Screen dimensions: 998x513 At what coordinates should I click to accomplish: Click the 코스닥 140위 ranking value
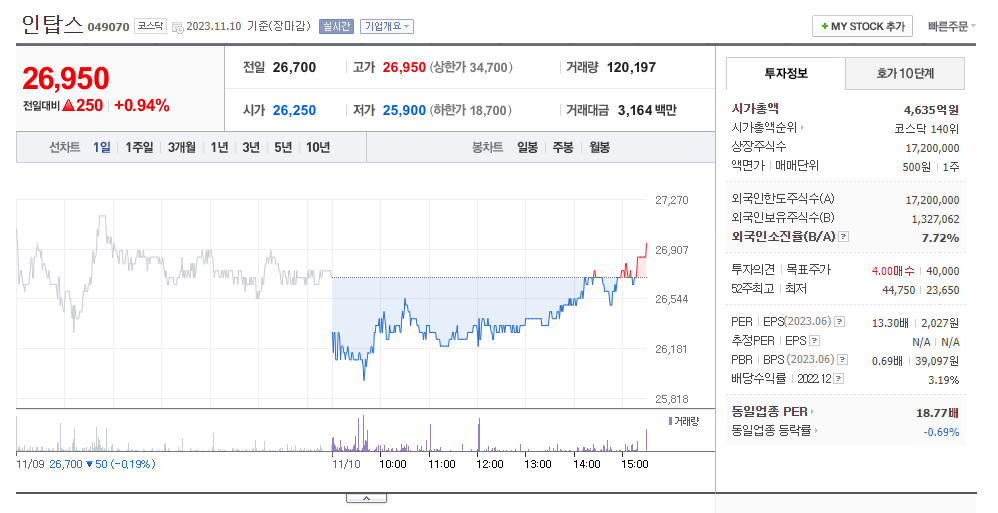[926, 129]
